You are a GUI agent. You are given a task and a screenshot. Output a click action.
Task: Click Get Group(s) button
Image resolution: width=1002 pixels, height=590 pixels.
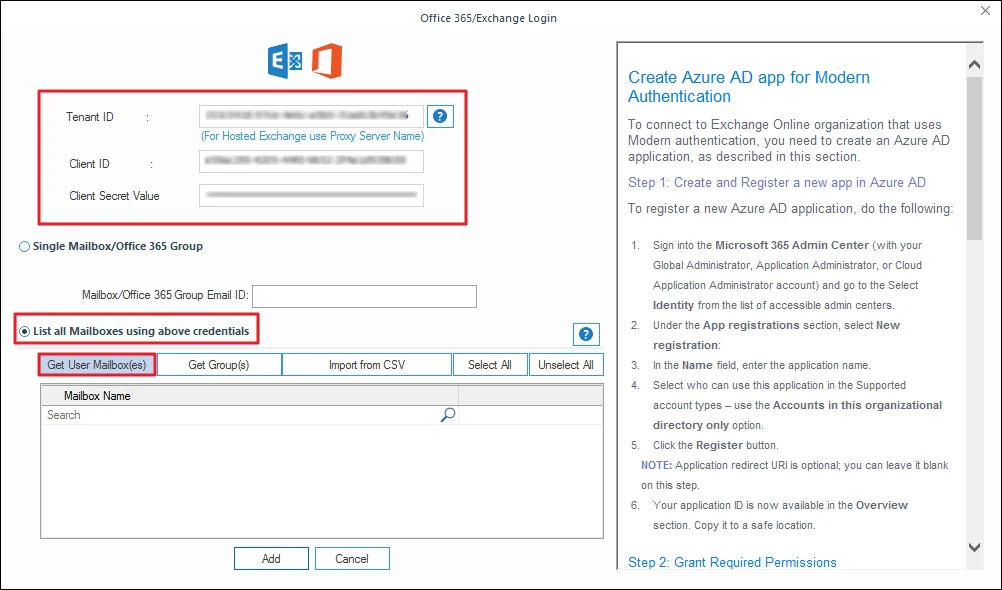(219, 364)
